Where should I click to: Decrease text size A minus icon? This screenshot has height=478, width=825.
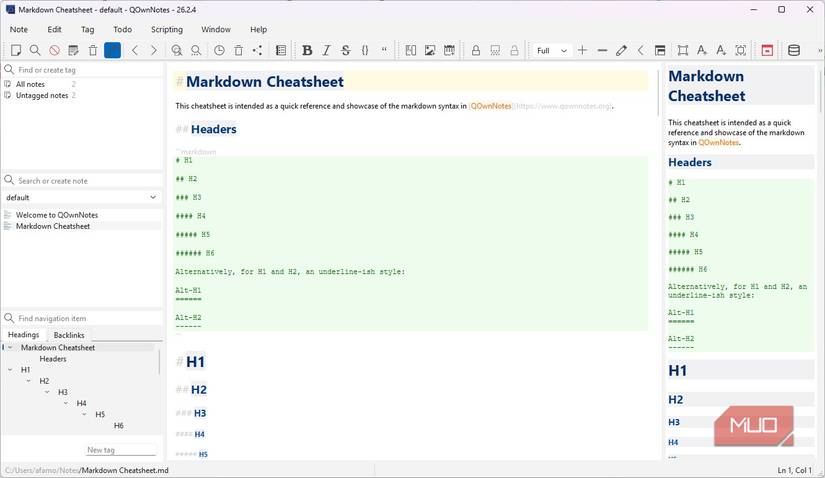click(x=721, y=51)
